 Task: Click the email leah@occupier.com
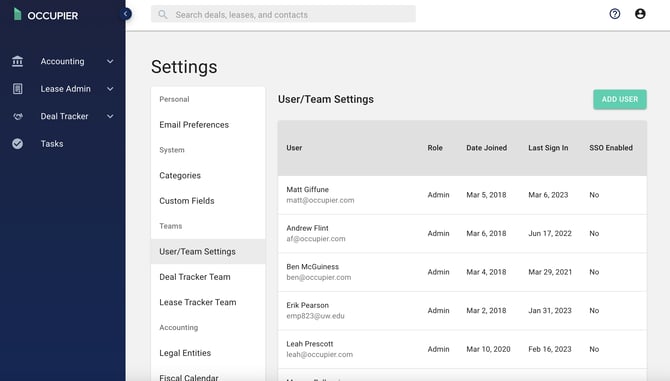(x=320, y=355)
